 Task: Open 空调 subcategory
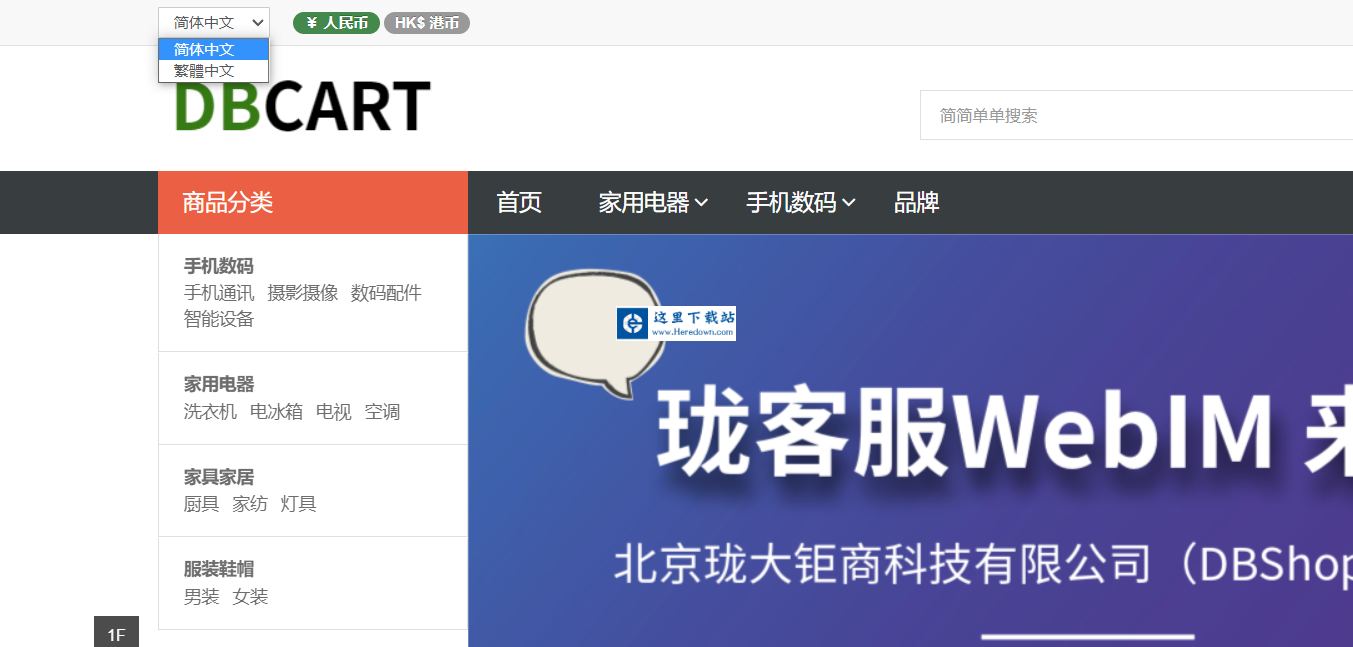pyautogui.click(x=382, y=411)
